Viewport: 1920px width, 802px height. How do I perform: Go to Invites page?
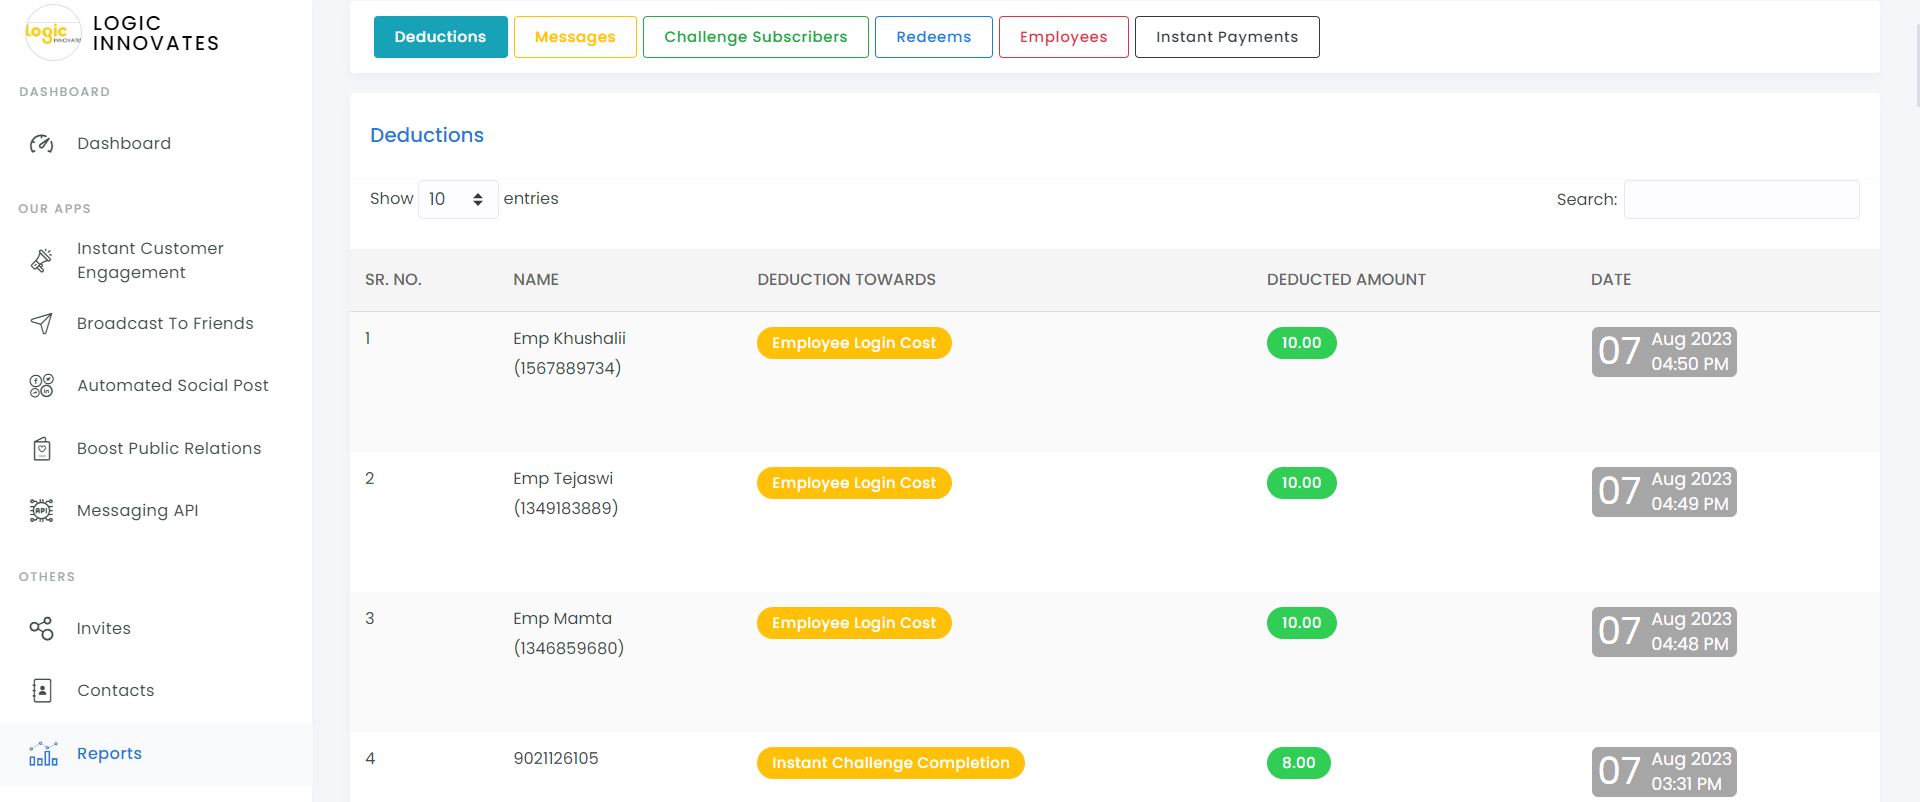104,628
